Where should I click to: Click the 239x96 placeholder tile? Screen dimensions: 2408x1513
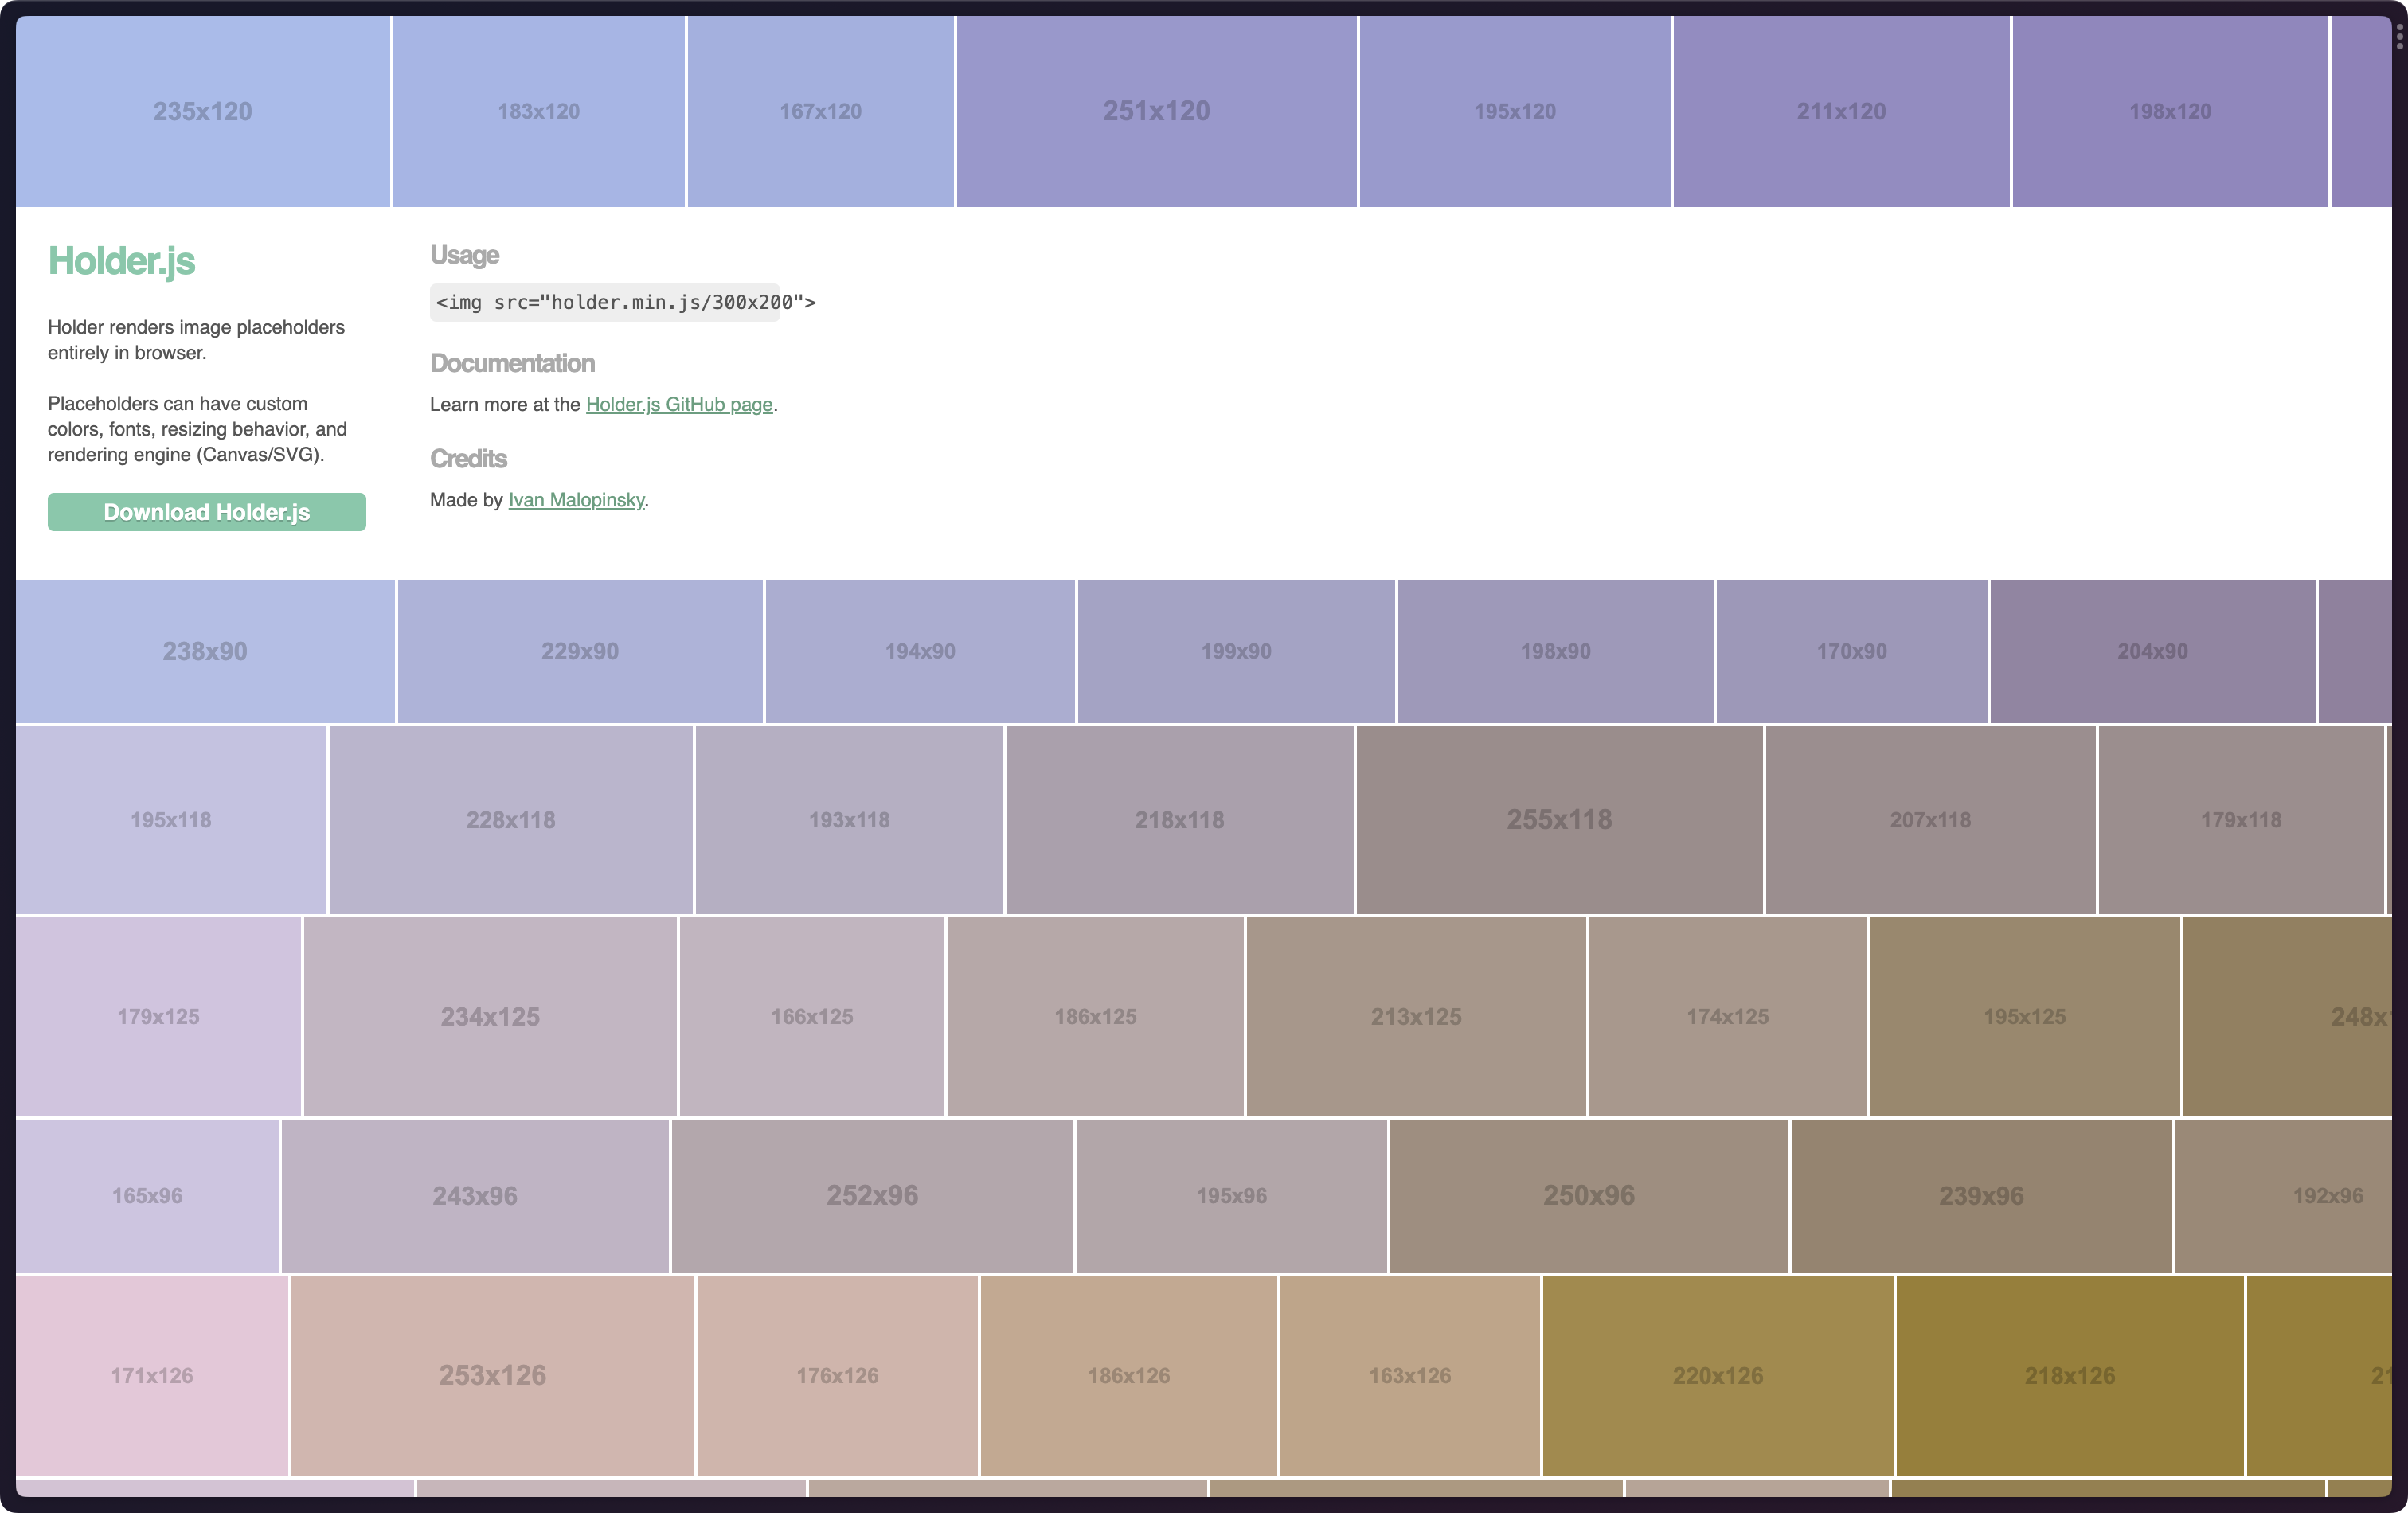coord(1980,1195)
